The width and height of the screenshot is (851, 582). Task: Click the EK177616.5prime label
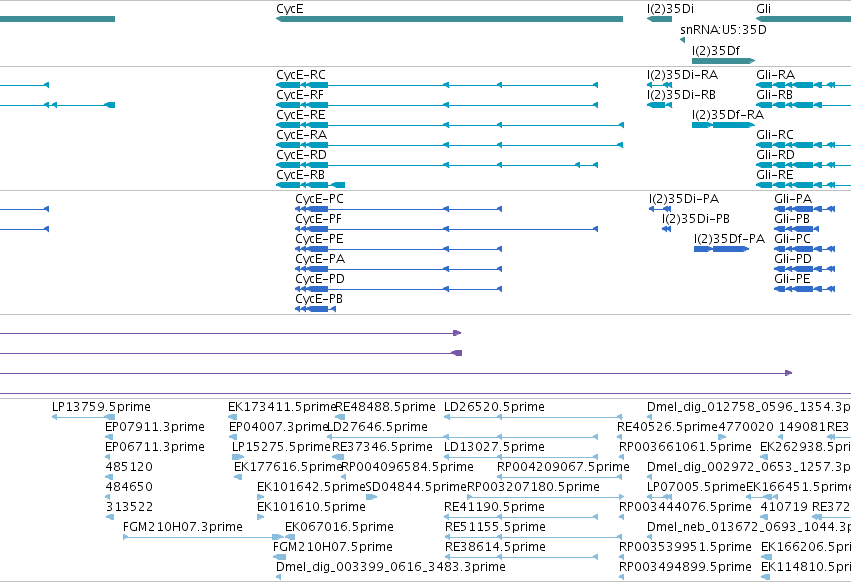288,467
